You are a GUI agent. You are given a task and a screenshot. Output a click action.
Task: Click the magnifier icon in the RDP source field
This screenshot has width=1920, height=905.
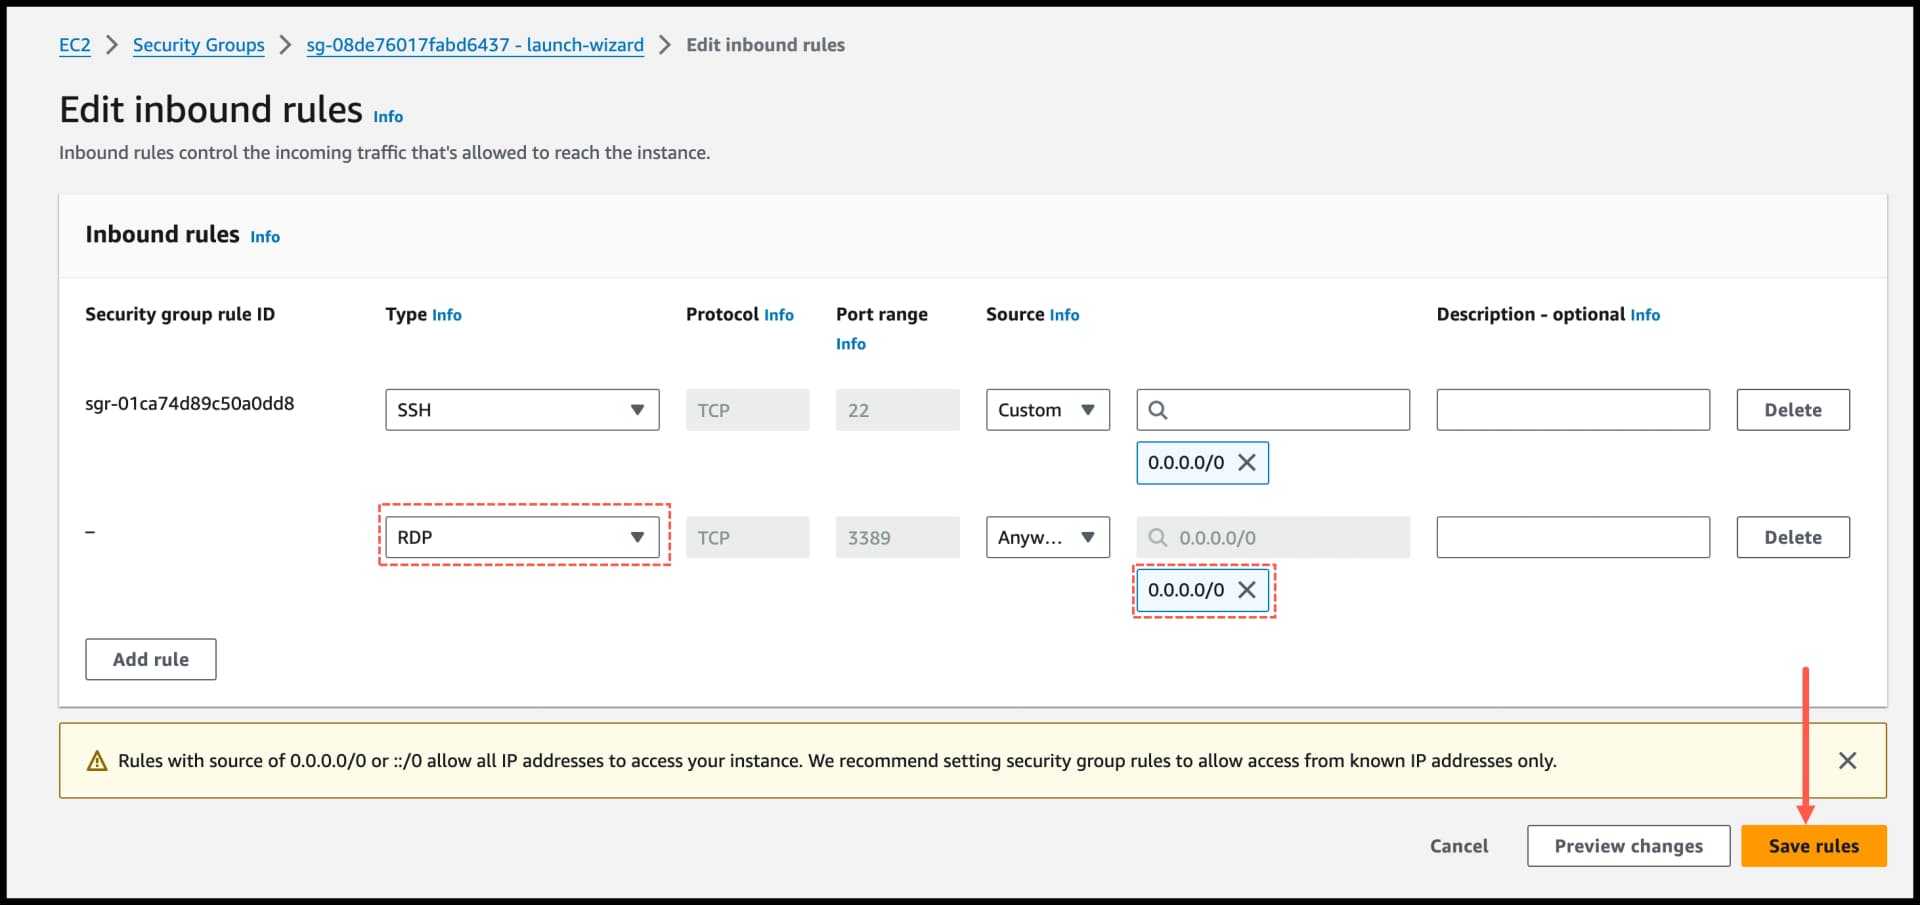coord(1159,537)
